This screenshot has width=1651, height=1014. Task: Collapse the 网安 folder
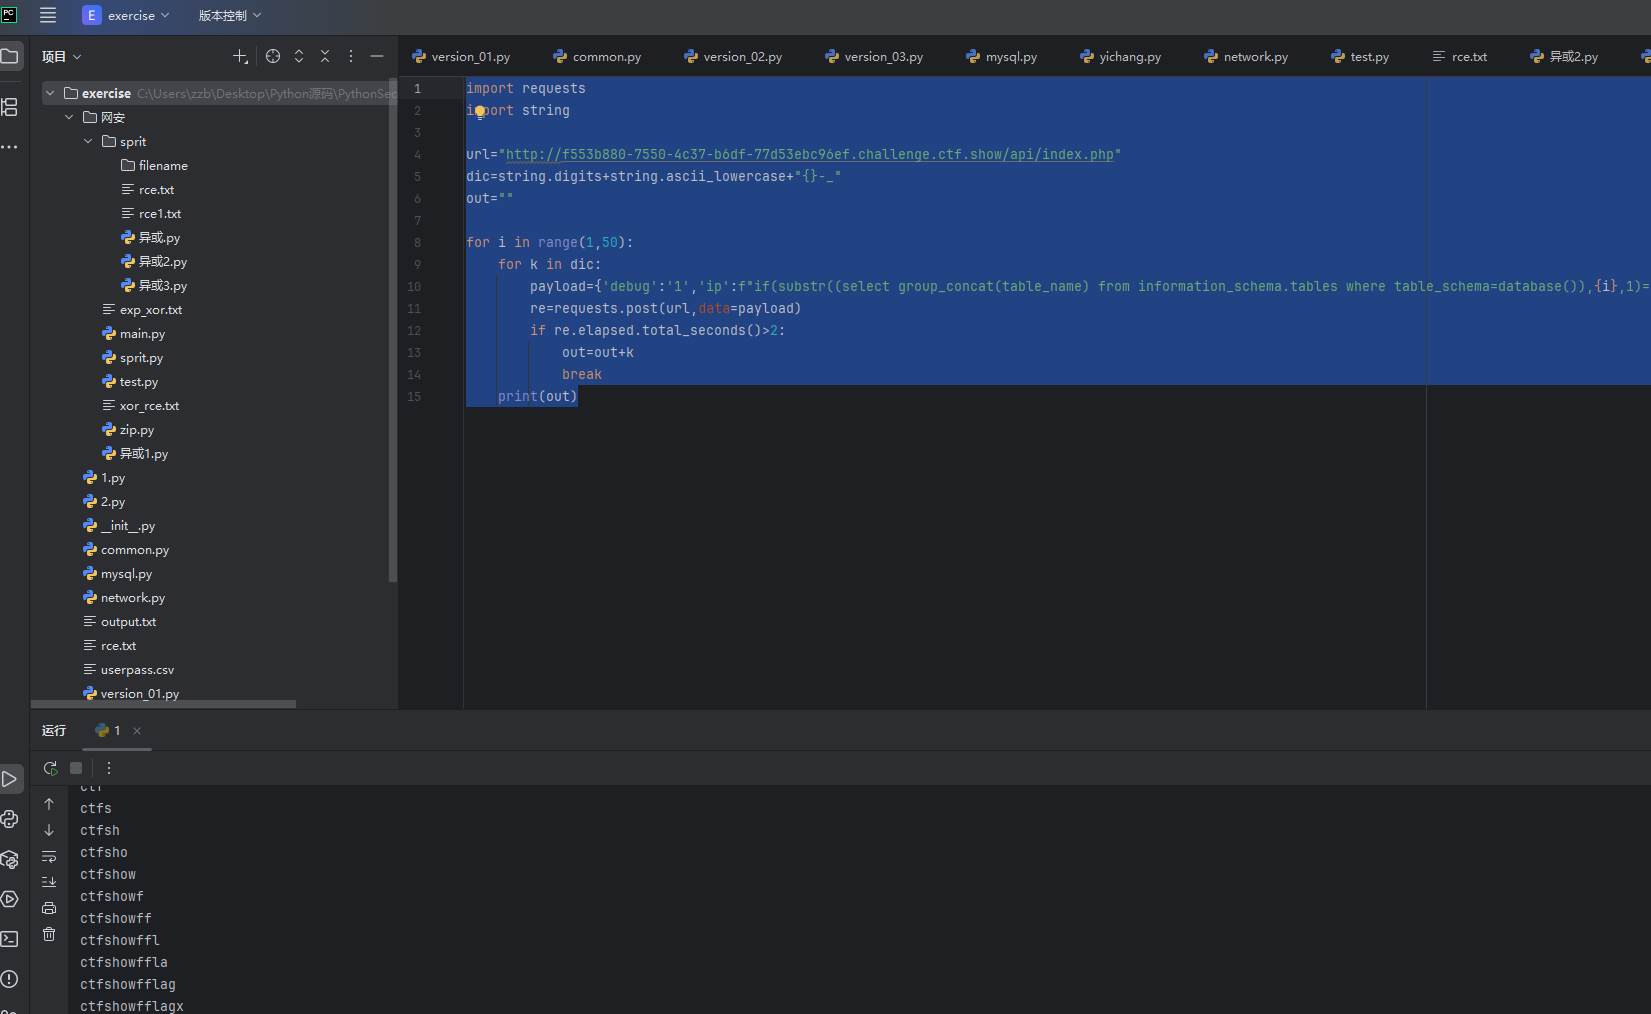click(x=69, y=117)
